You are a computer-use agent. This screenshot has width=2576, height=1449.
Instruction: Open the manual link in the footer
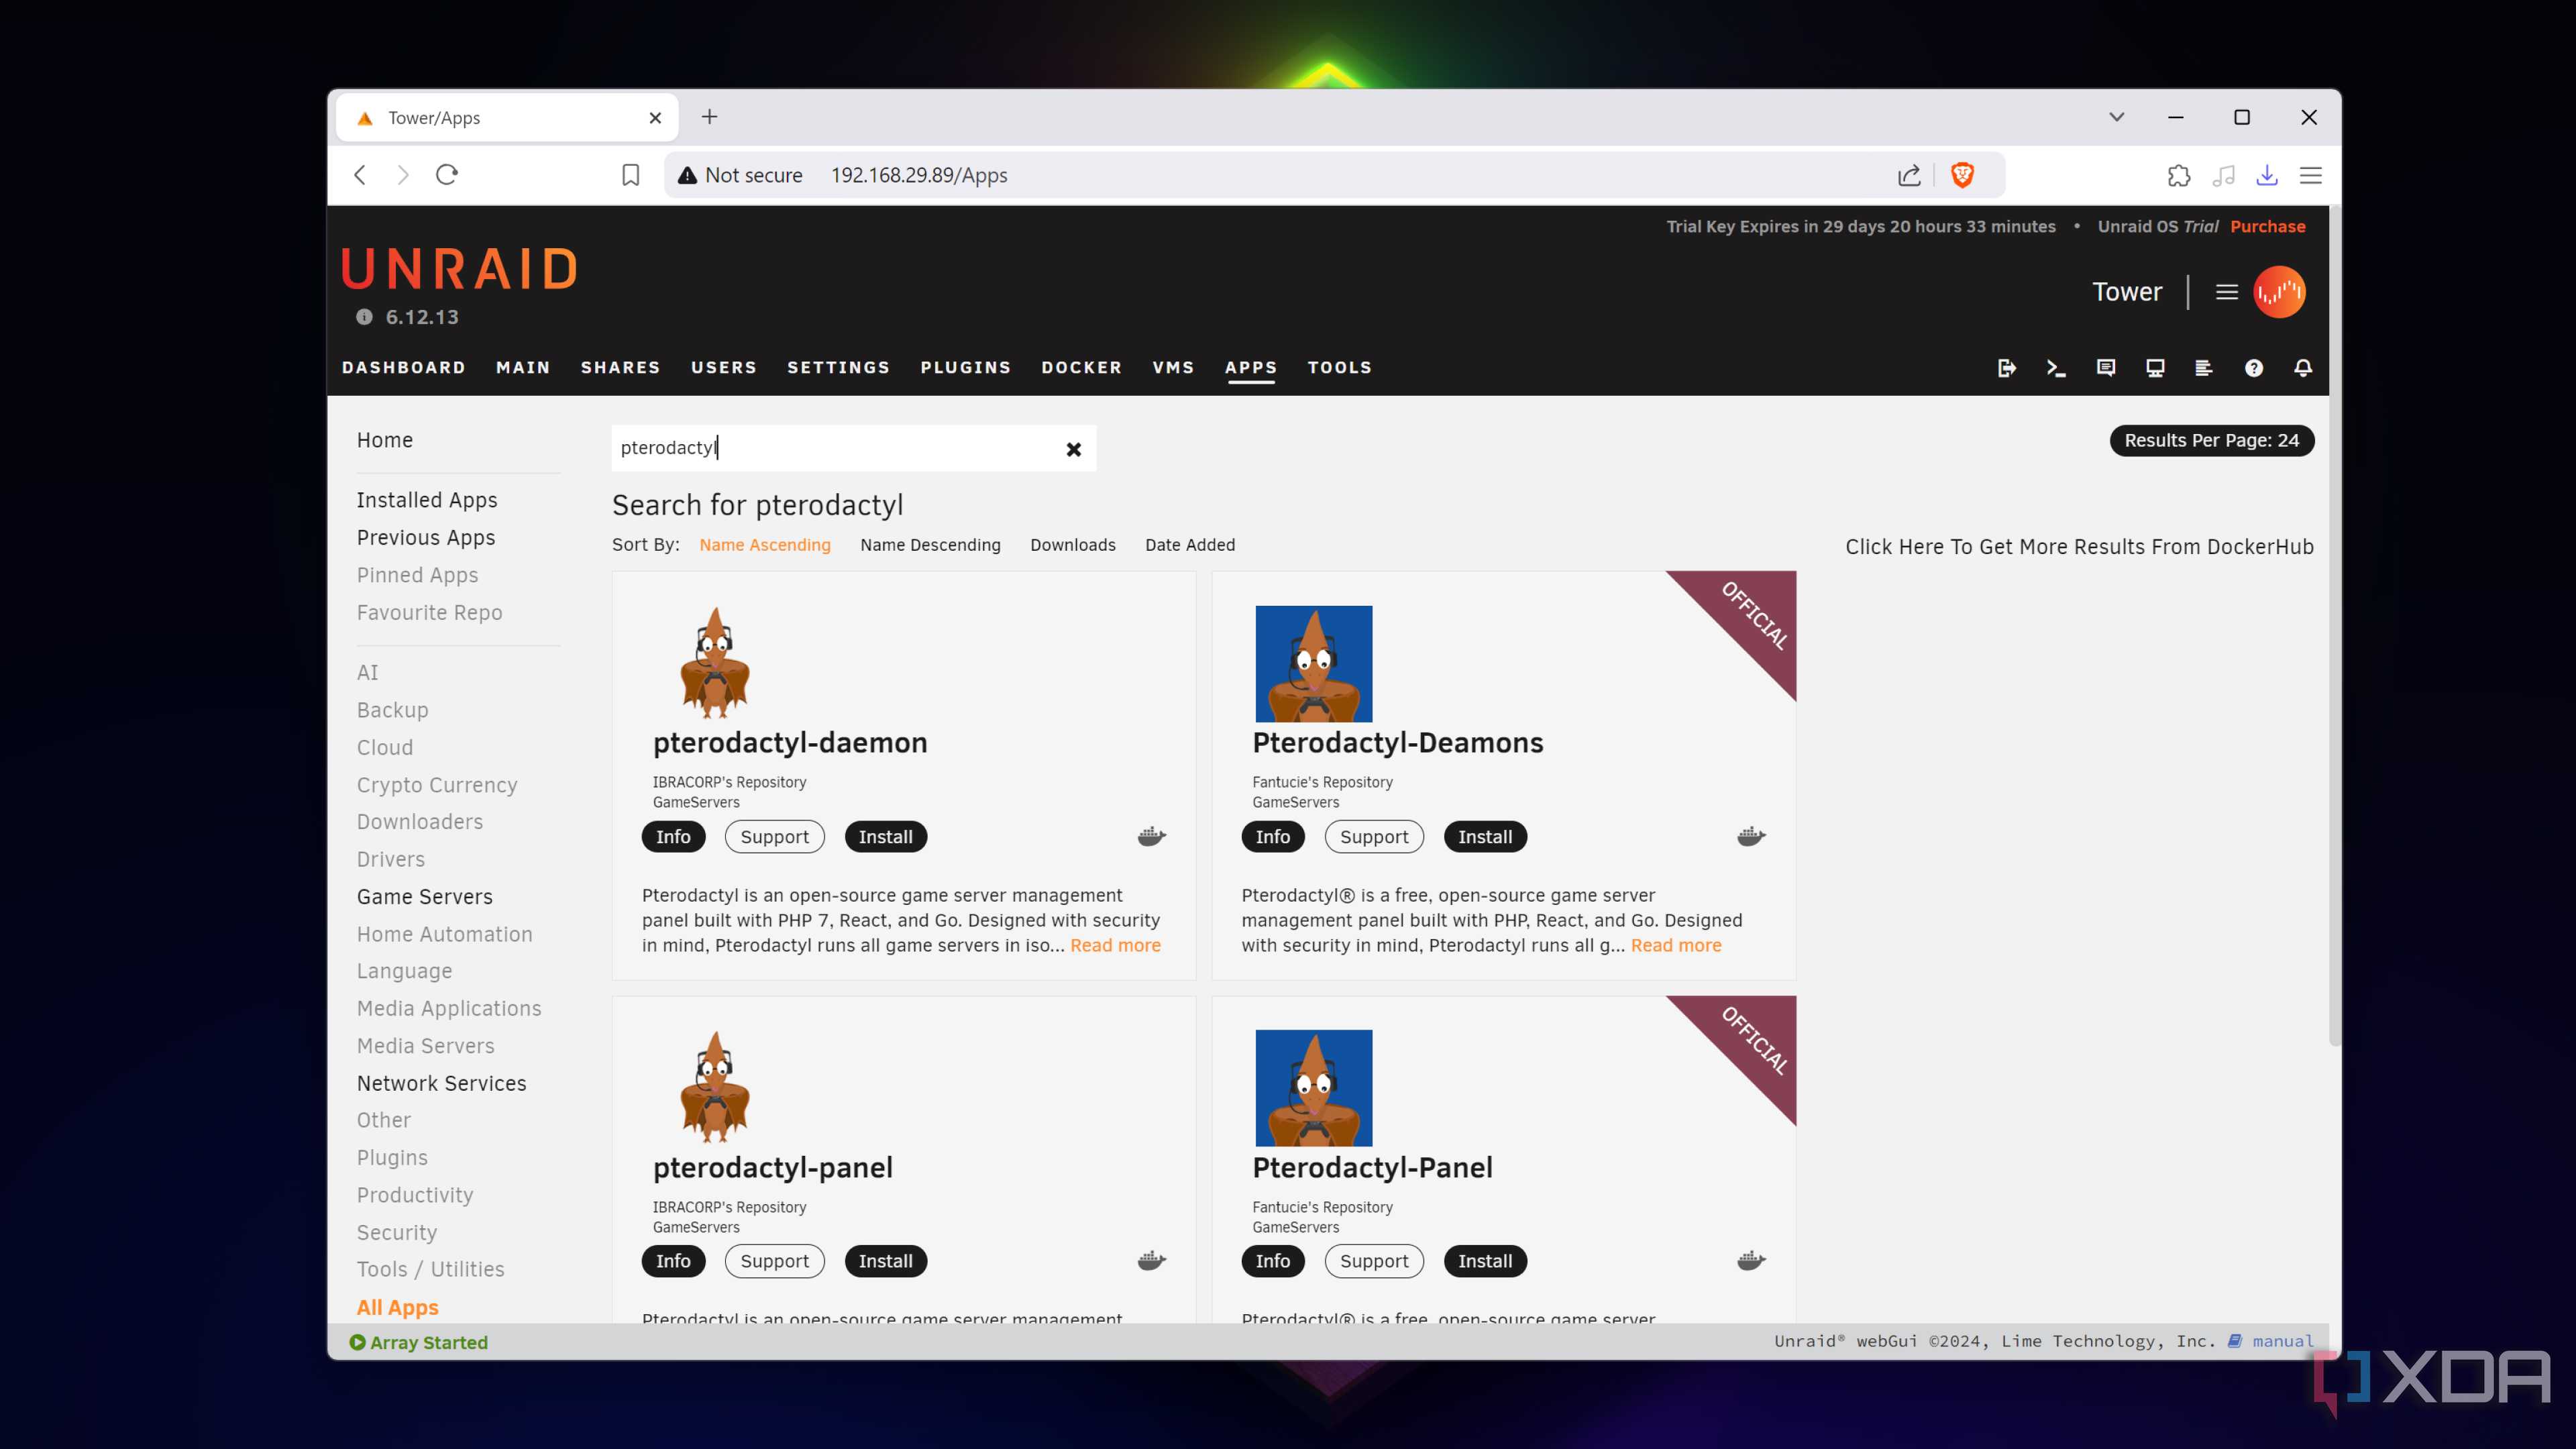point(2282,1341)
